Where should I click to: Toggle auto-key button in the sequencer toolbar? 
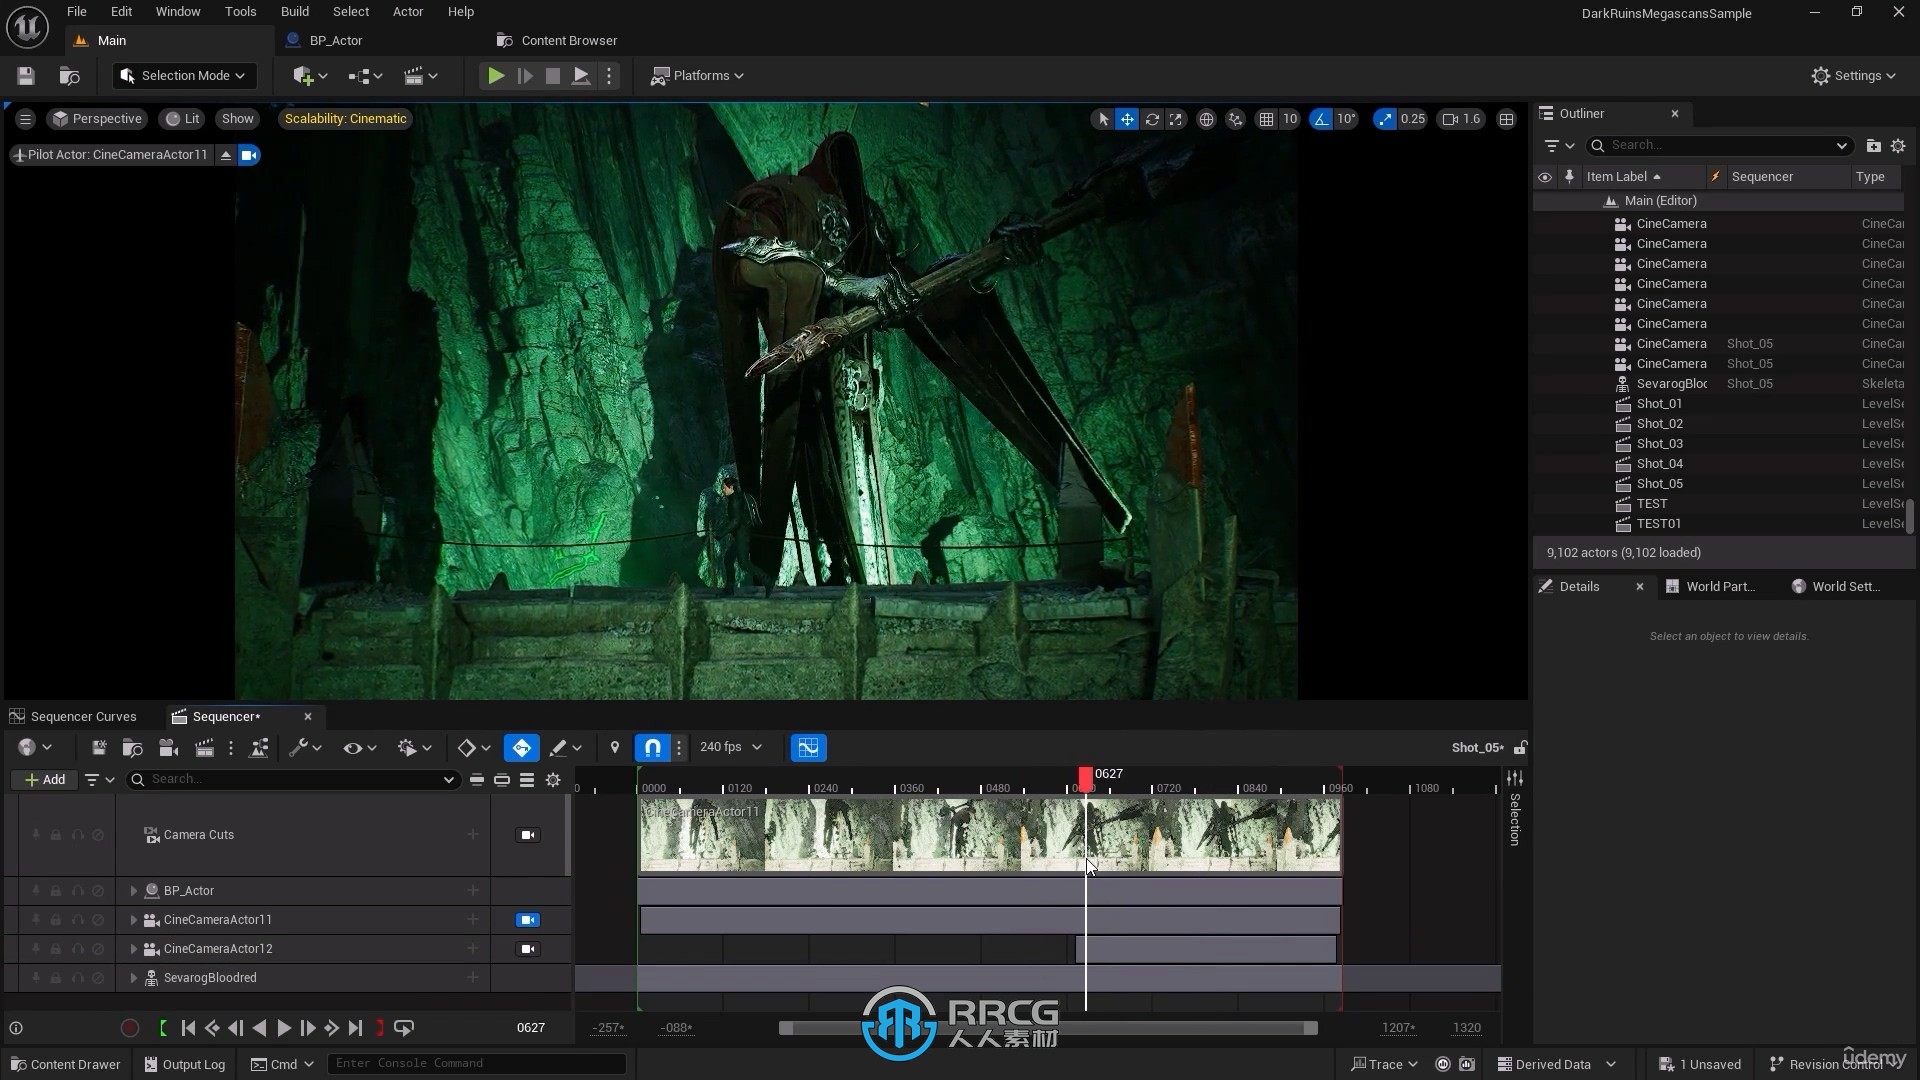(522, 748)
